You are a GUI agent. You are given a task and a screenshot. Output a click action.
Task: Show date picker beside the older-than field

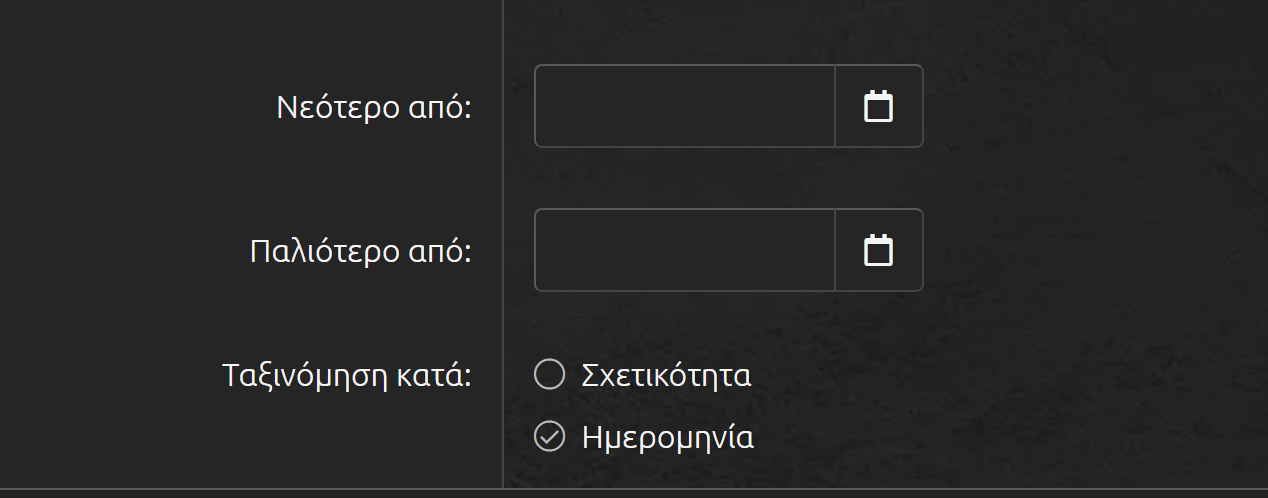click(x=878, y=250)
